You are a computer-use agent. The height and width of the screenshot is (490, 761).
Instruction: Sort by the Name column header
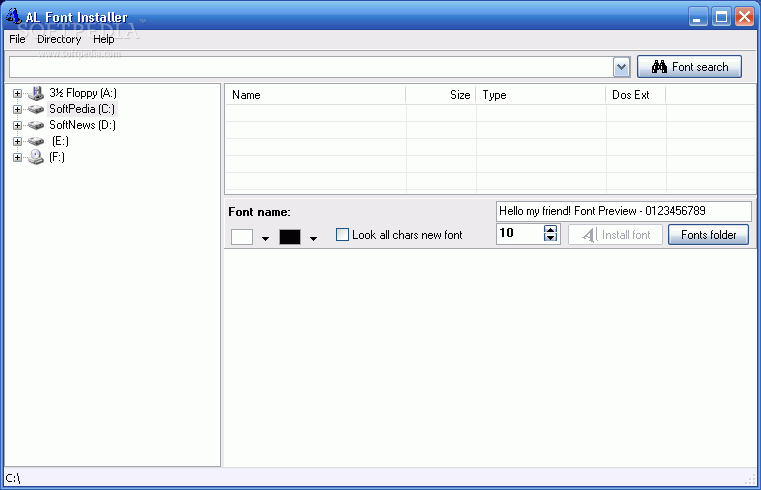coord(315,95)
